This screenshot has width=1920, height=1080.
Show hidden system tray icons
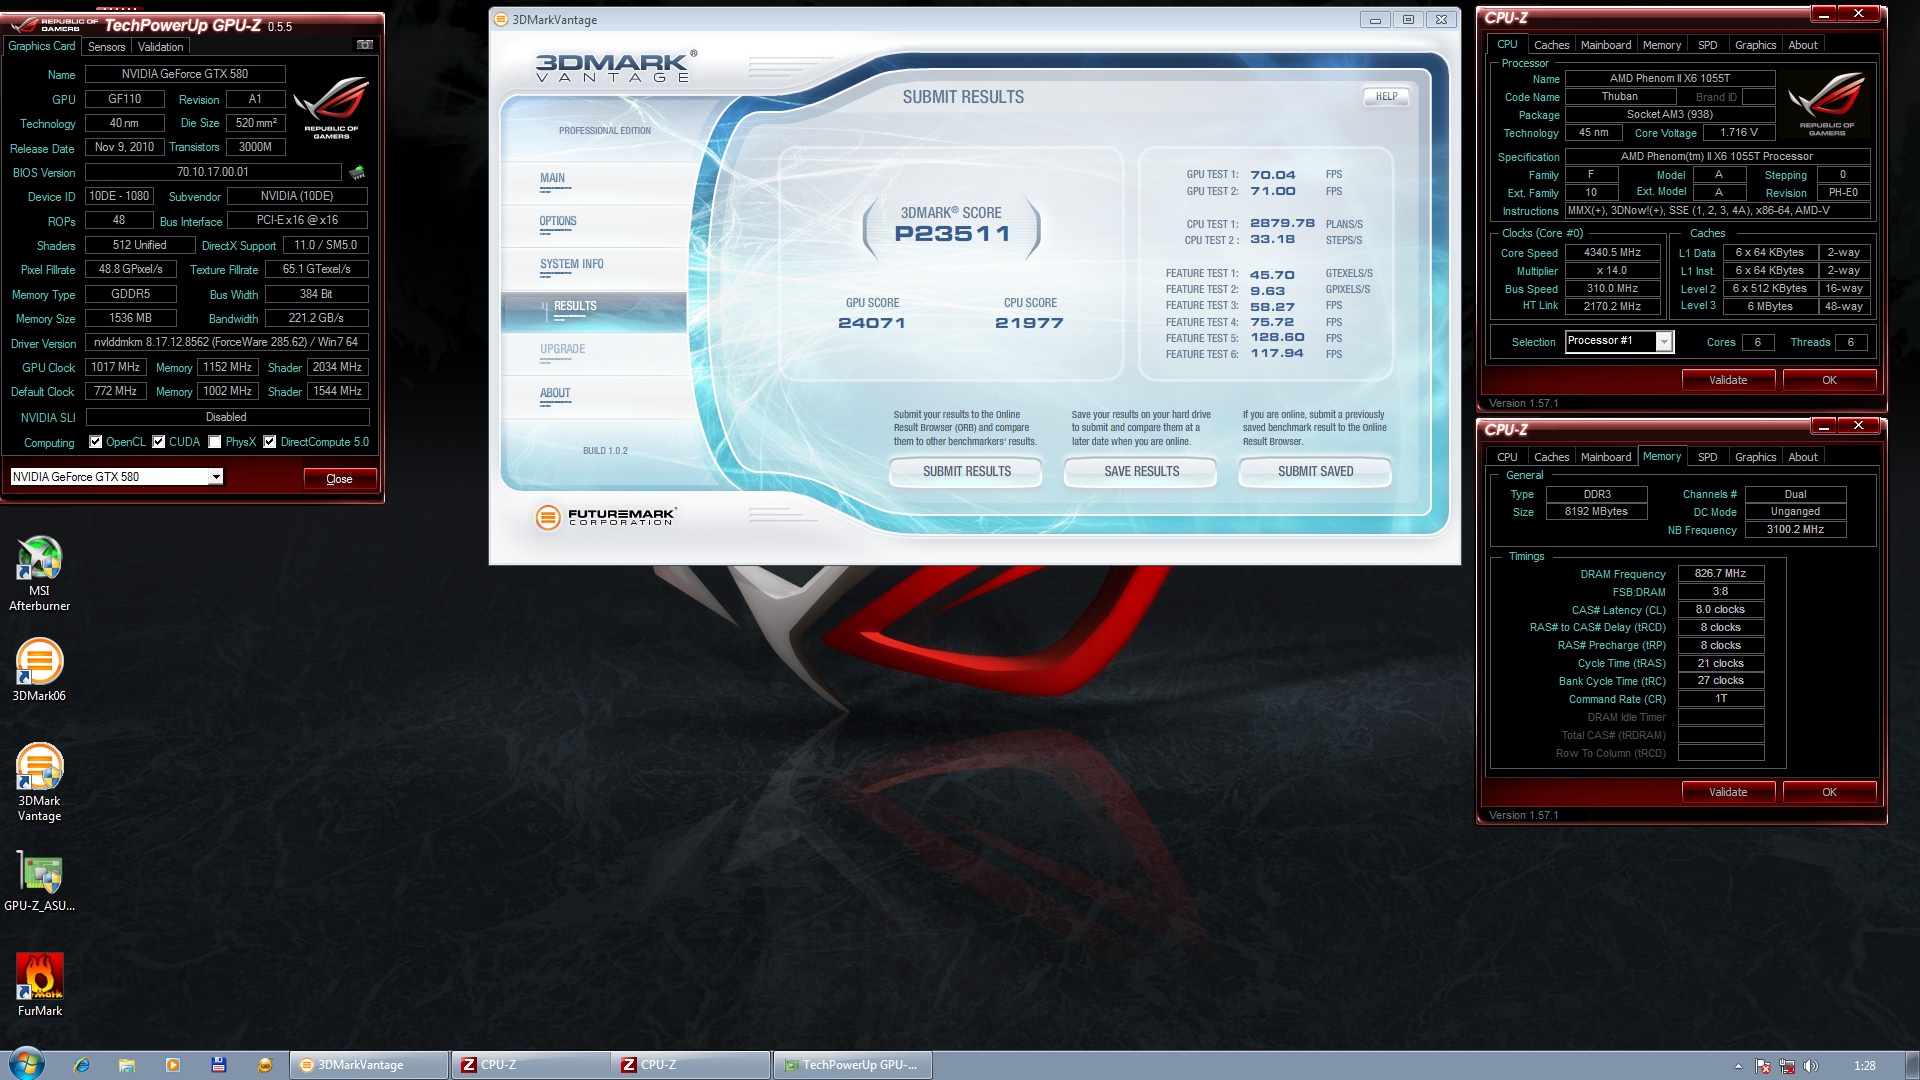[1738, 1066]
